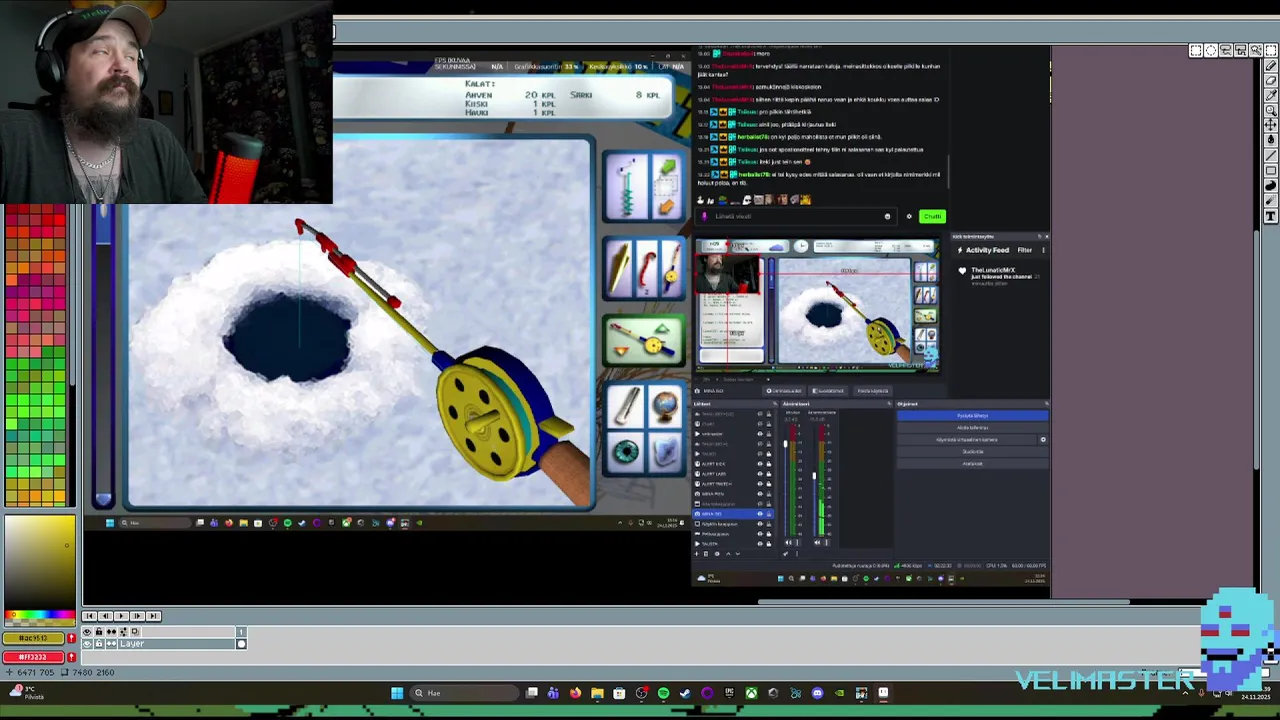Image resolution: width=1280 pixels, height=720 pixels.
Task: Select the Eraser tool
Action: click(x=1271, y=80)
